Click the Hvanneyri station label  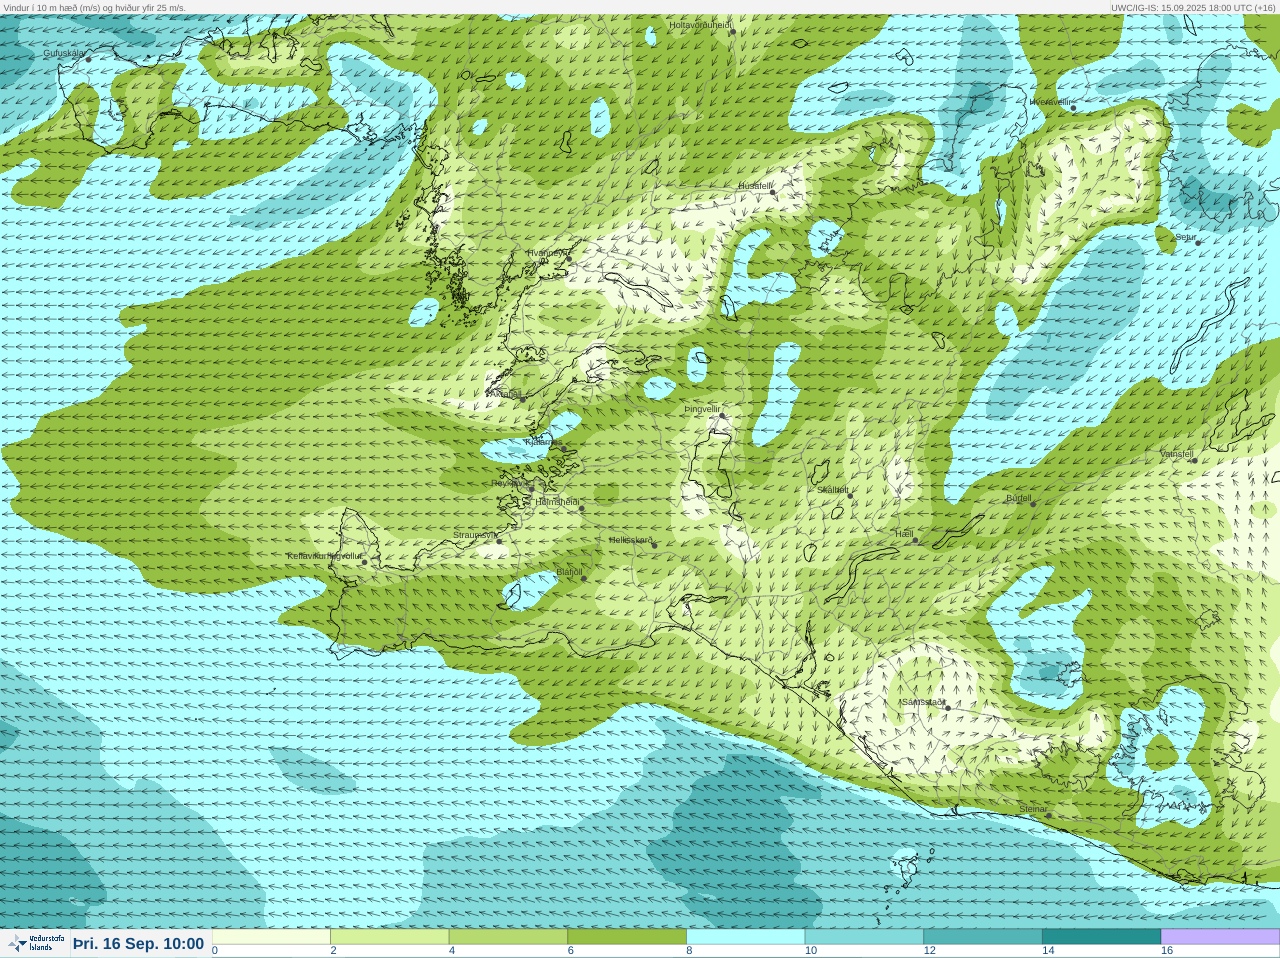(x=546, y=253)
